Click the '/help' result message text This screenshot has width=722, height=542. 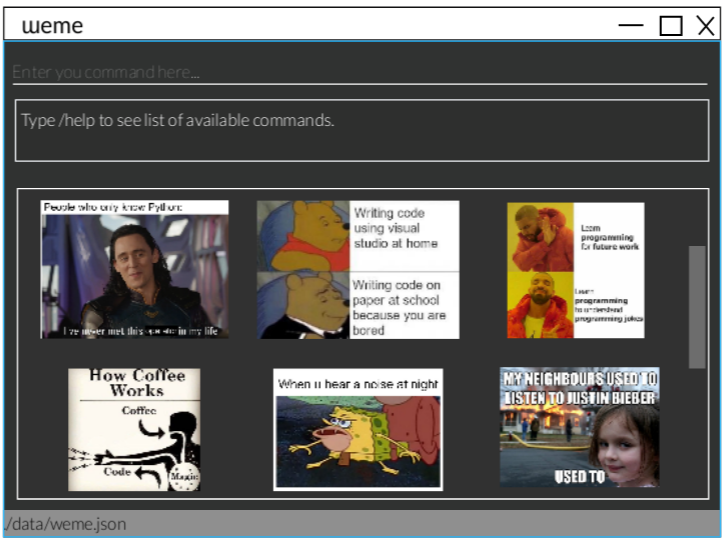coord(178,121)
